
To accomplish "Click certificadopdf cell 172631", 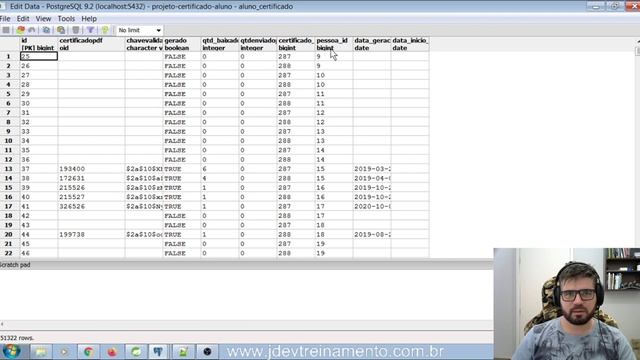I will (91, 178).
